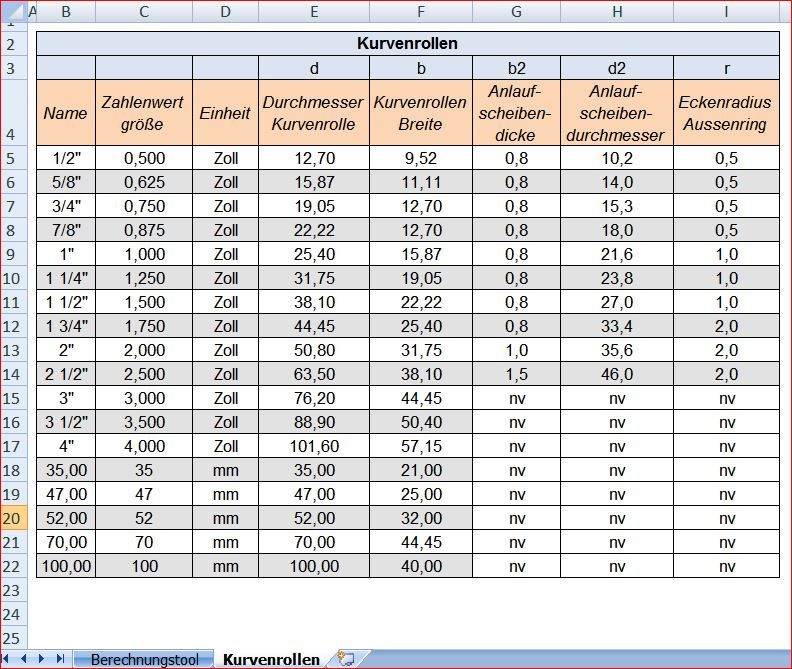Select column E header
The image size is (792, 669).
314,12
